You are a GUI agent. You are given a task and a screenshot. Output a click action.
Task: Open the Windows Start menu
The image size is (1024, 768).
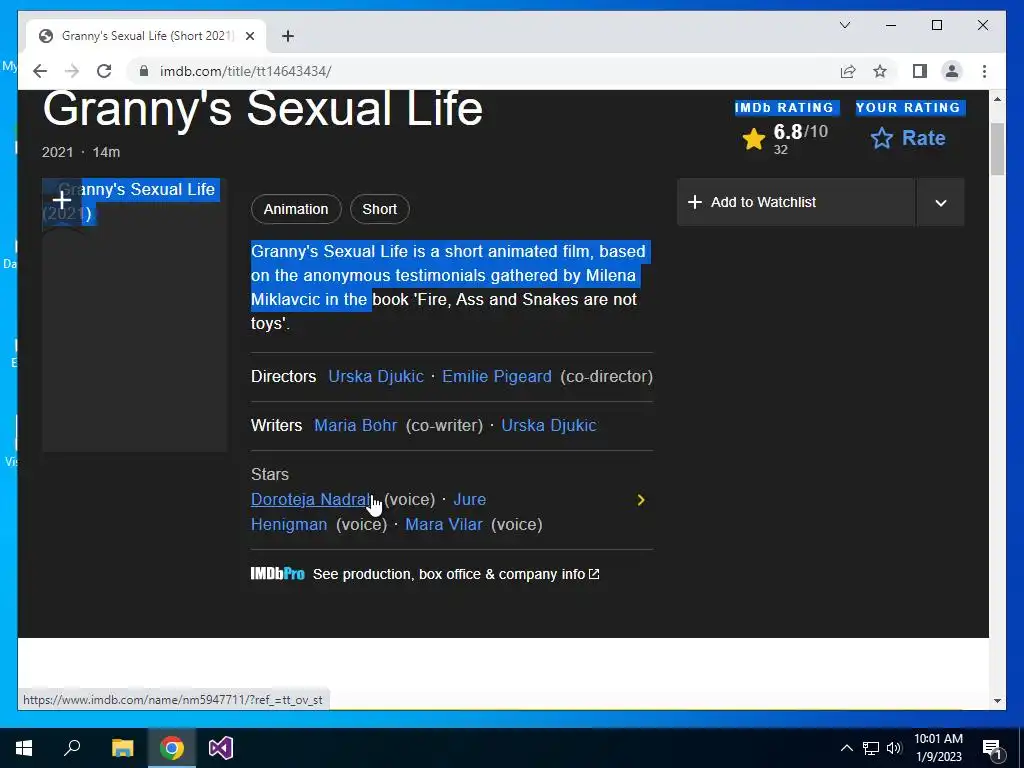point(24,748)
